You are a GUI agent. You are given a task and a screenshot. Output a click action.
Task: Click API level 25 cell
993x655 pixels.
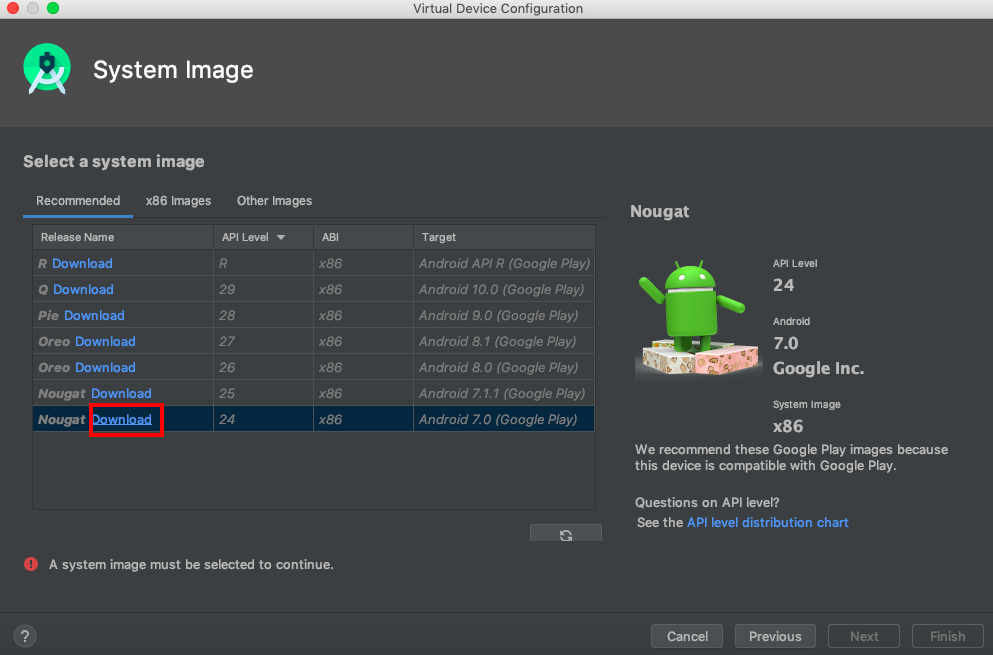[263, 393]
